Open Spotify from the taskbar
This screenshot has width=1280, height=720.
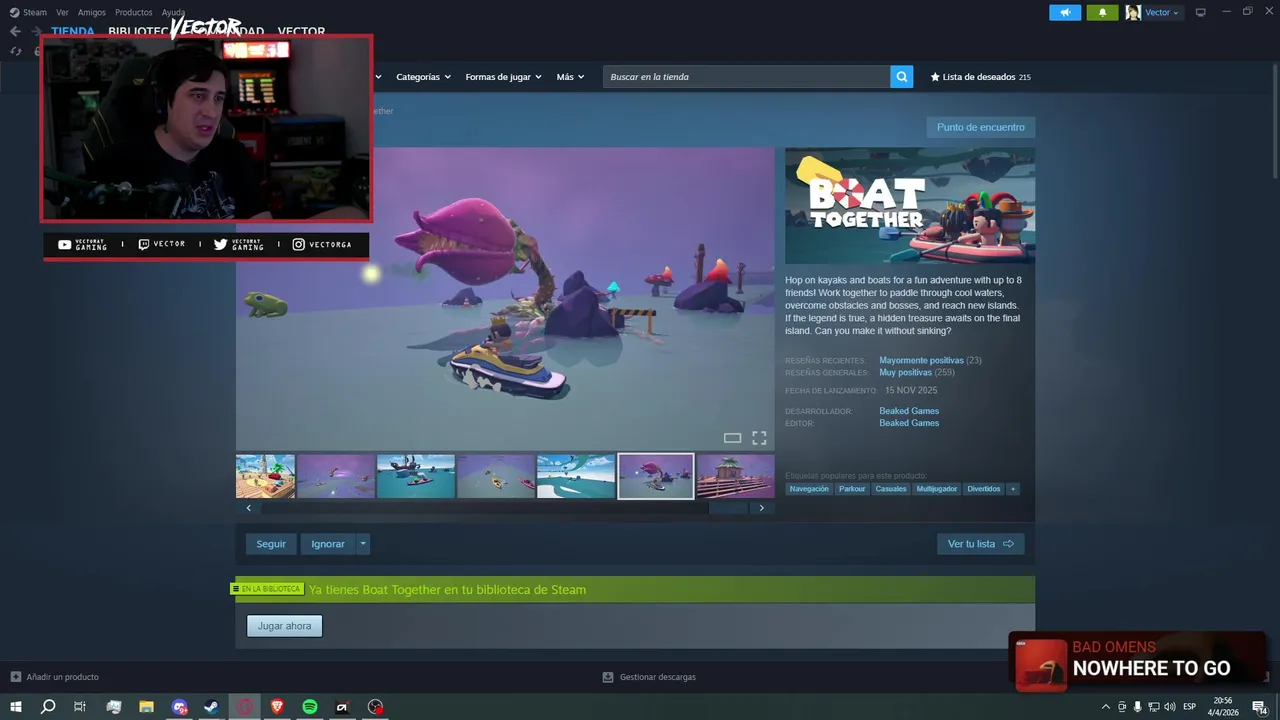[x=310, y=707]
